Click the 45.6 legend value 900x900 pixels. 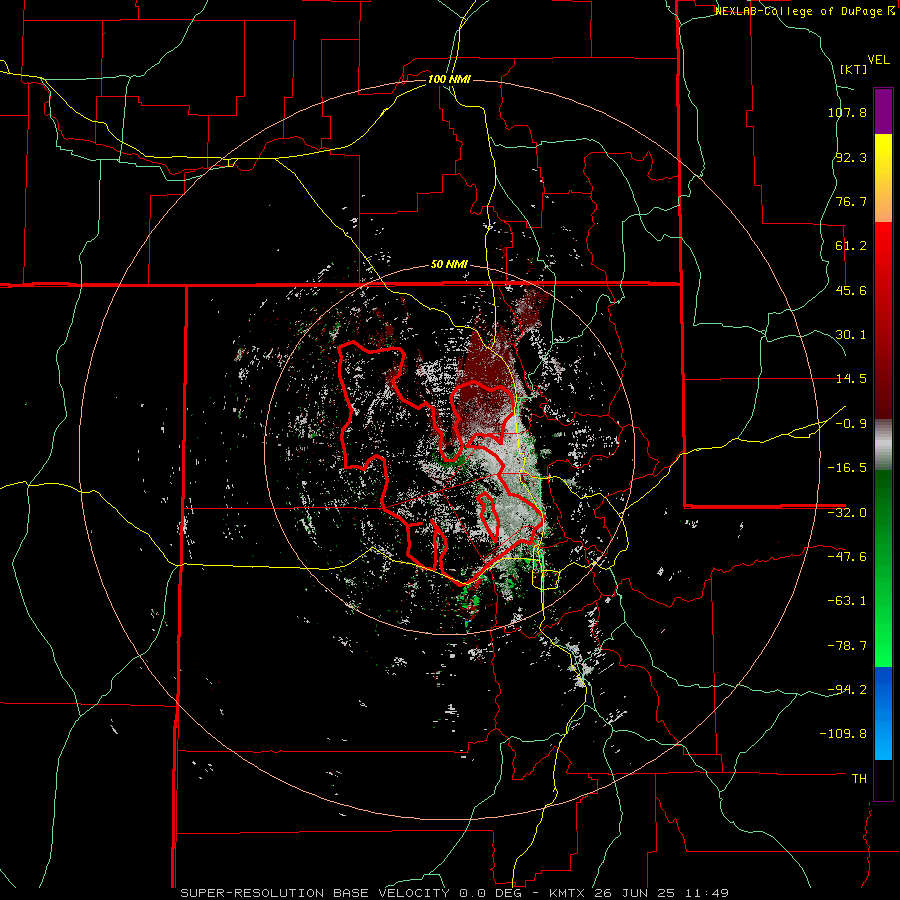pos(851,290)
